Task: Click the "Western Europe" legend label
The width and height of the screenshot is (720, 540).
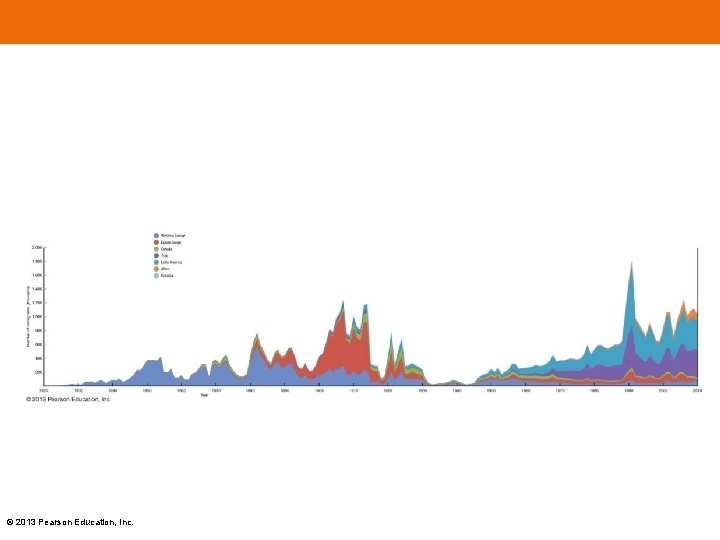Action: pos(173,236)
